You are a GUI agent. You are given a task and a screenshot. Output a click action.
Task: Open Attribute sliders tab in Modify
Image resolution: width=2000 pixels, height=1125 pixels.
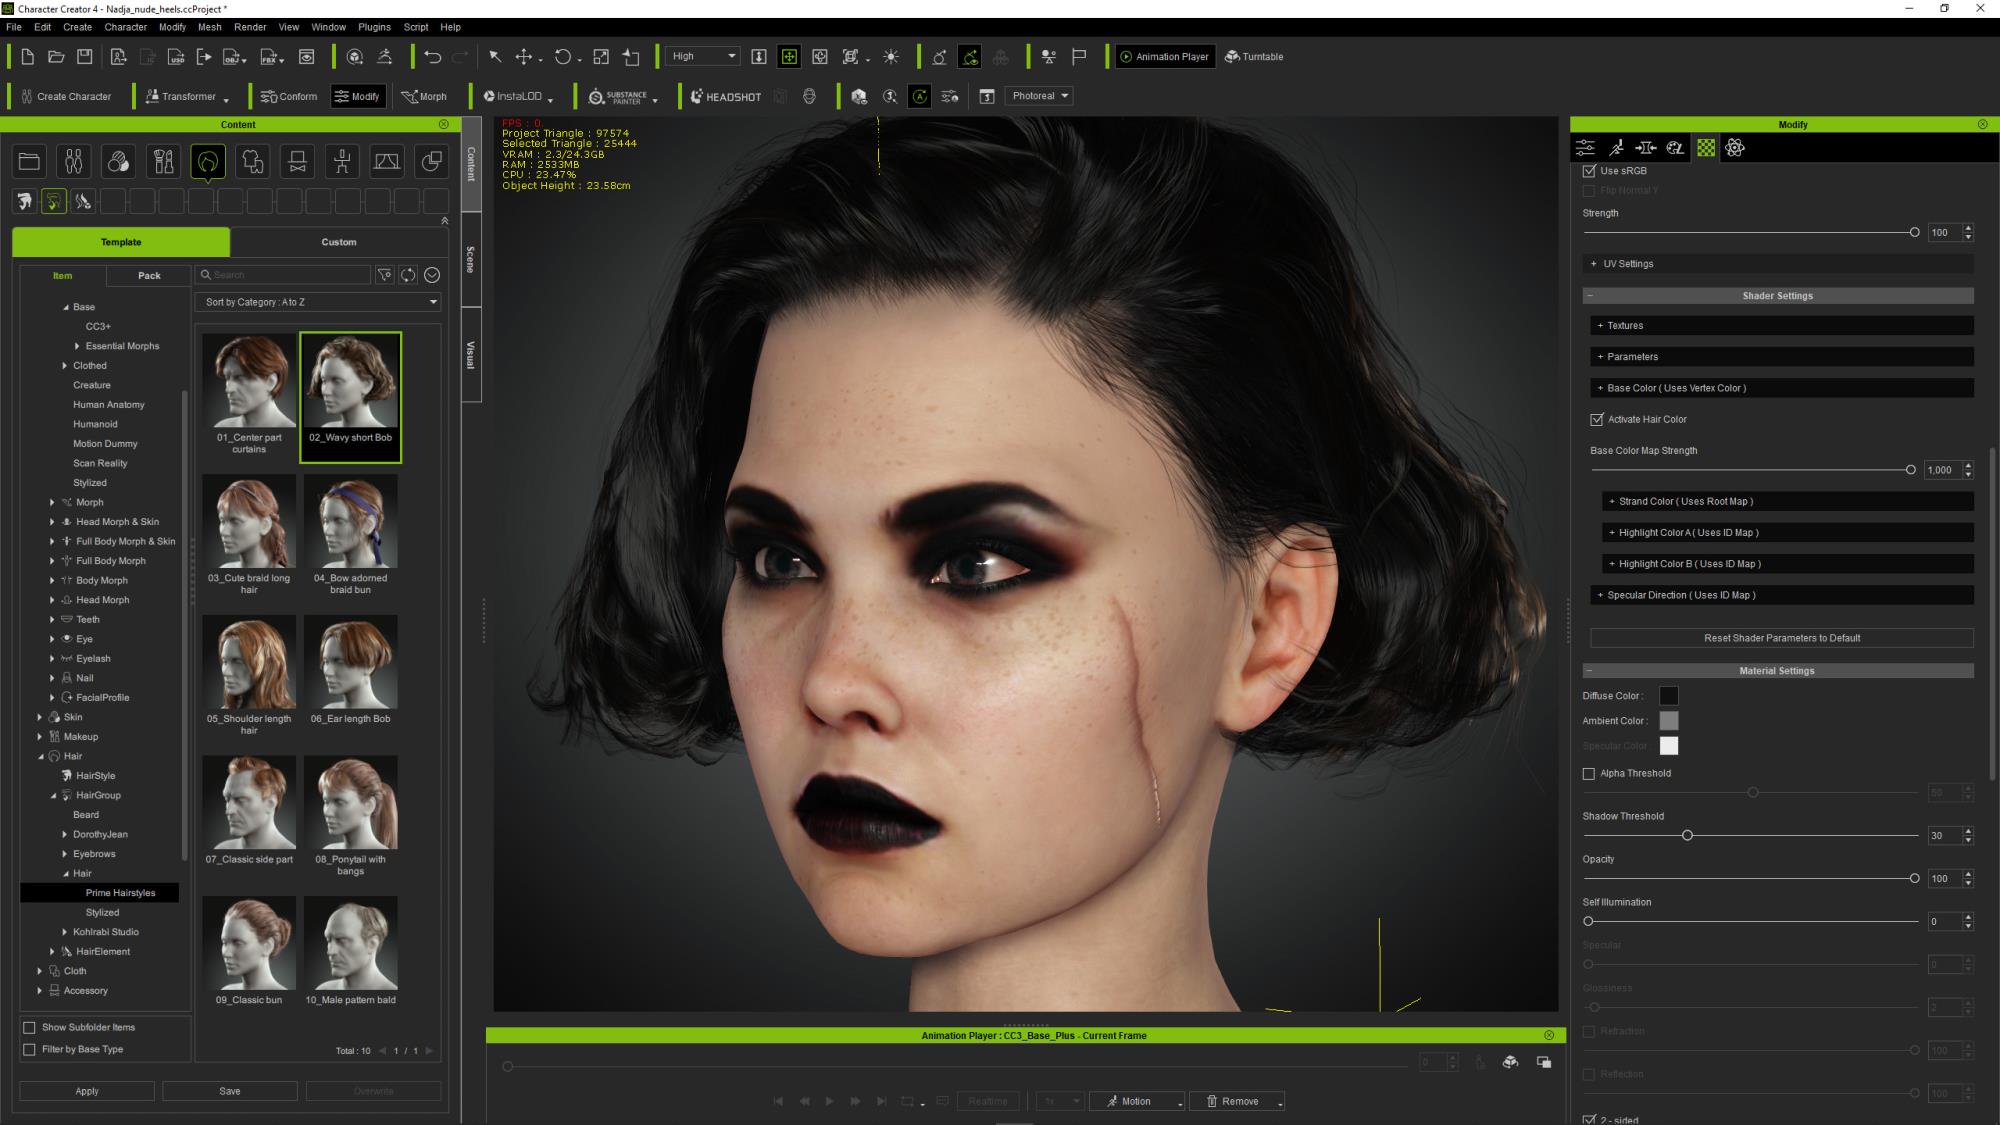pos(1586,148)
